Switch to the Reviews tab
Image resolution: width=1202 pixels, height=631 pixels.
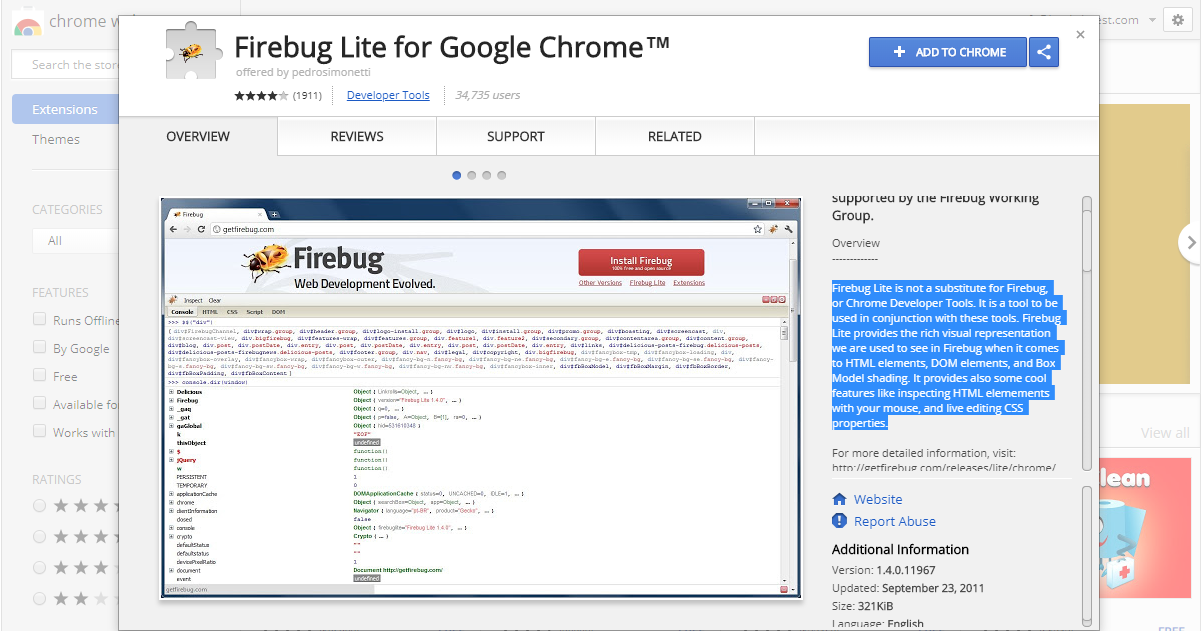[357, 136]
